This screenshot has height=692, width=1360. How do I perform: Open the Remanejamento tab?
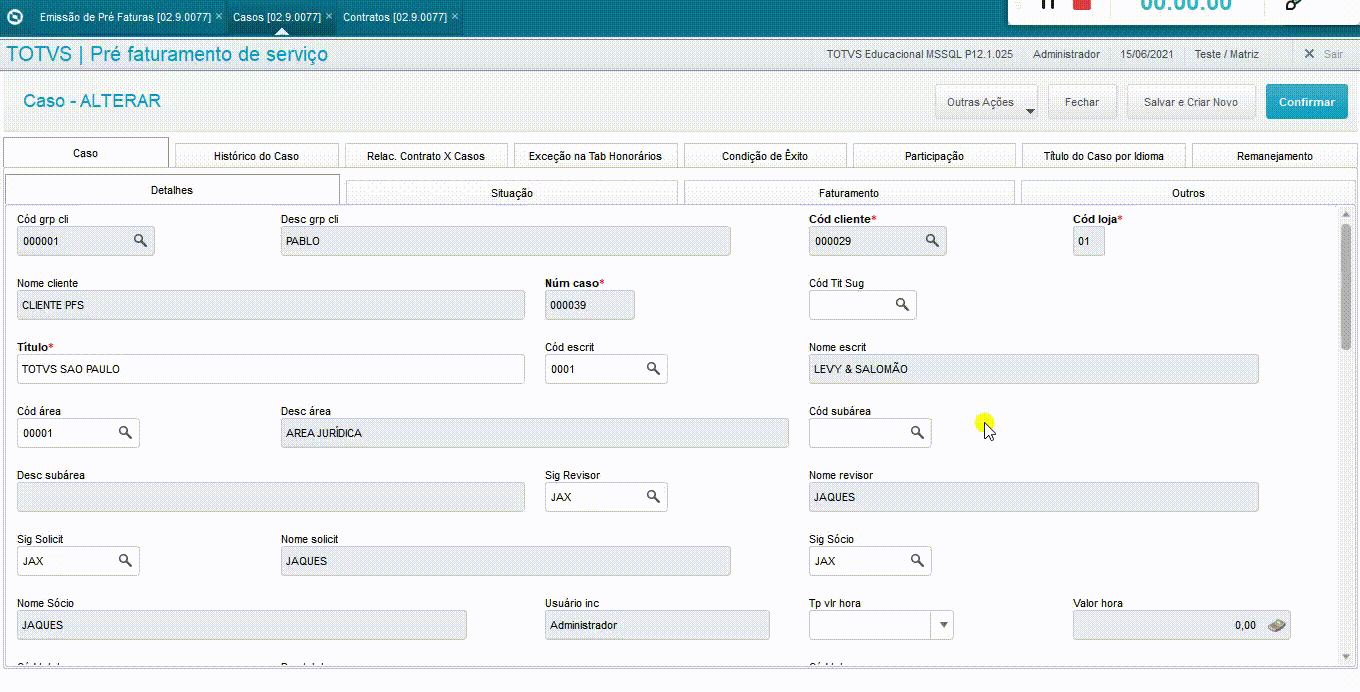tap(1274, 156)
